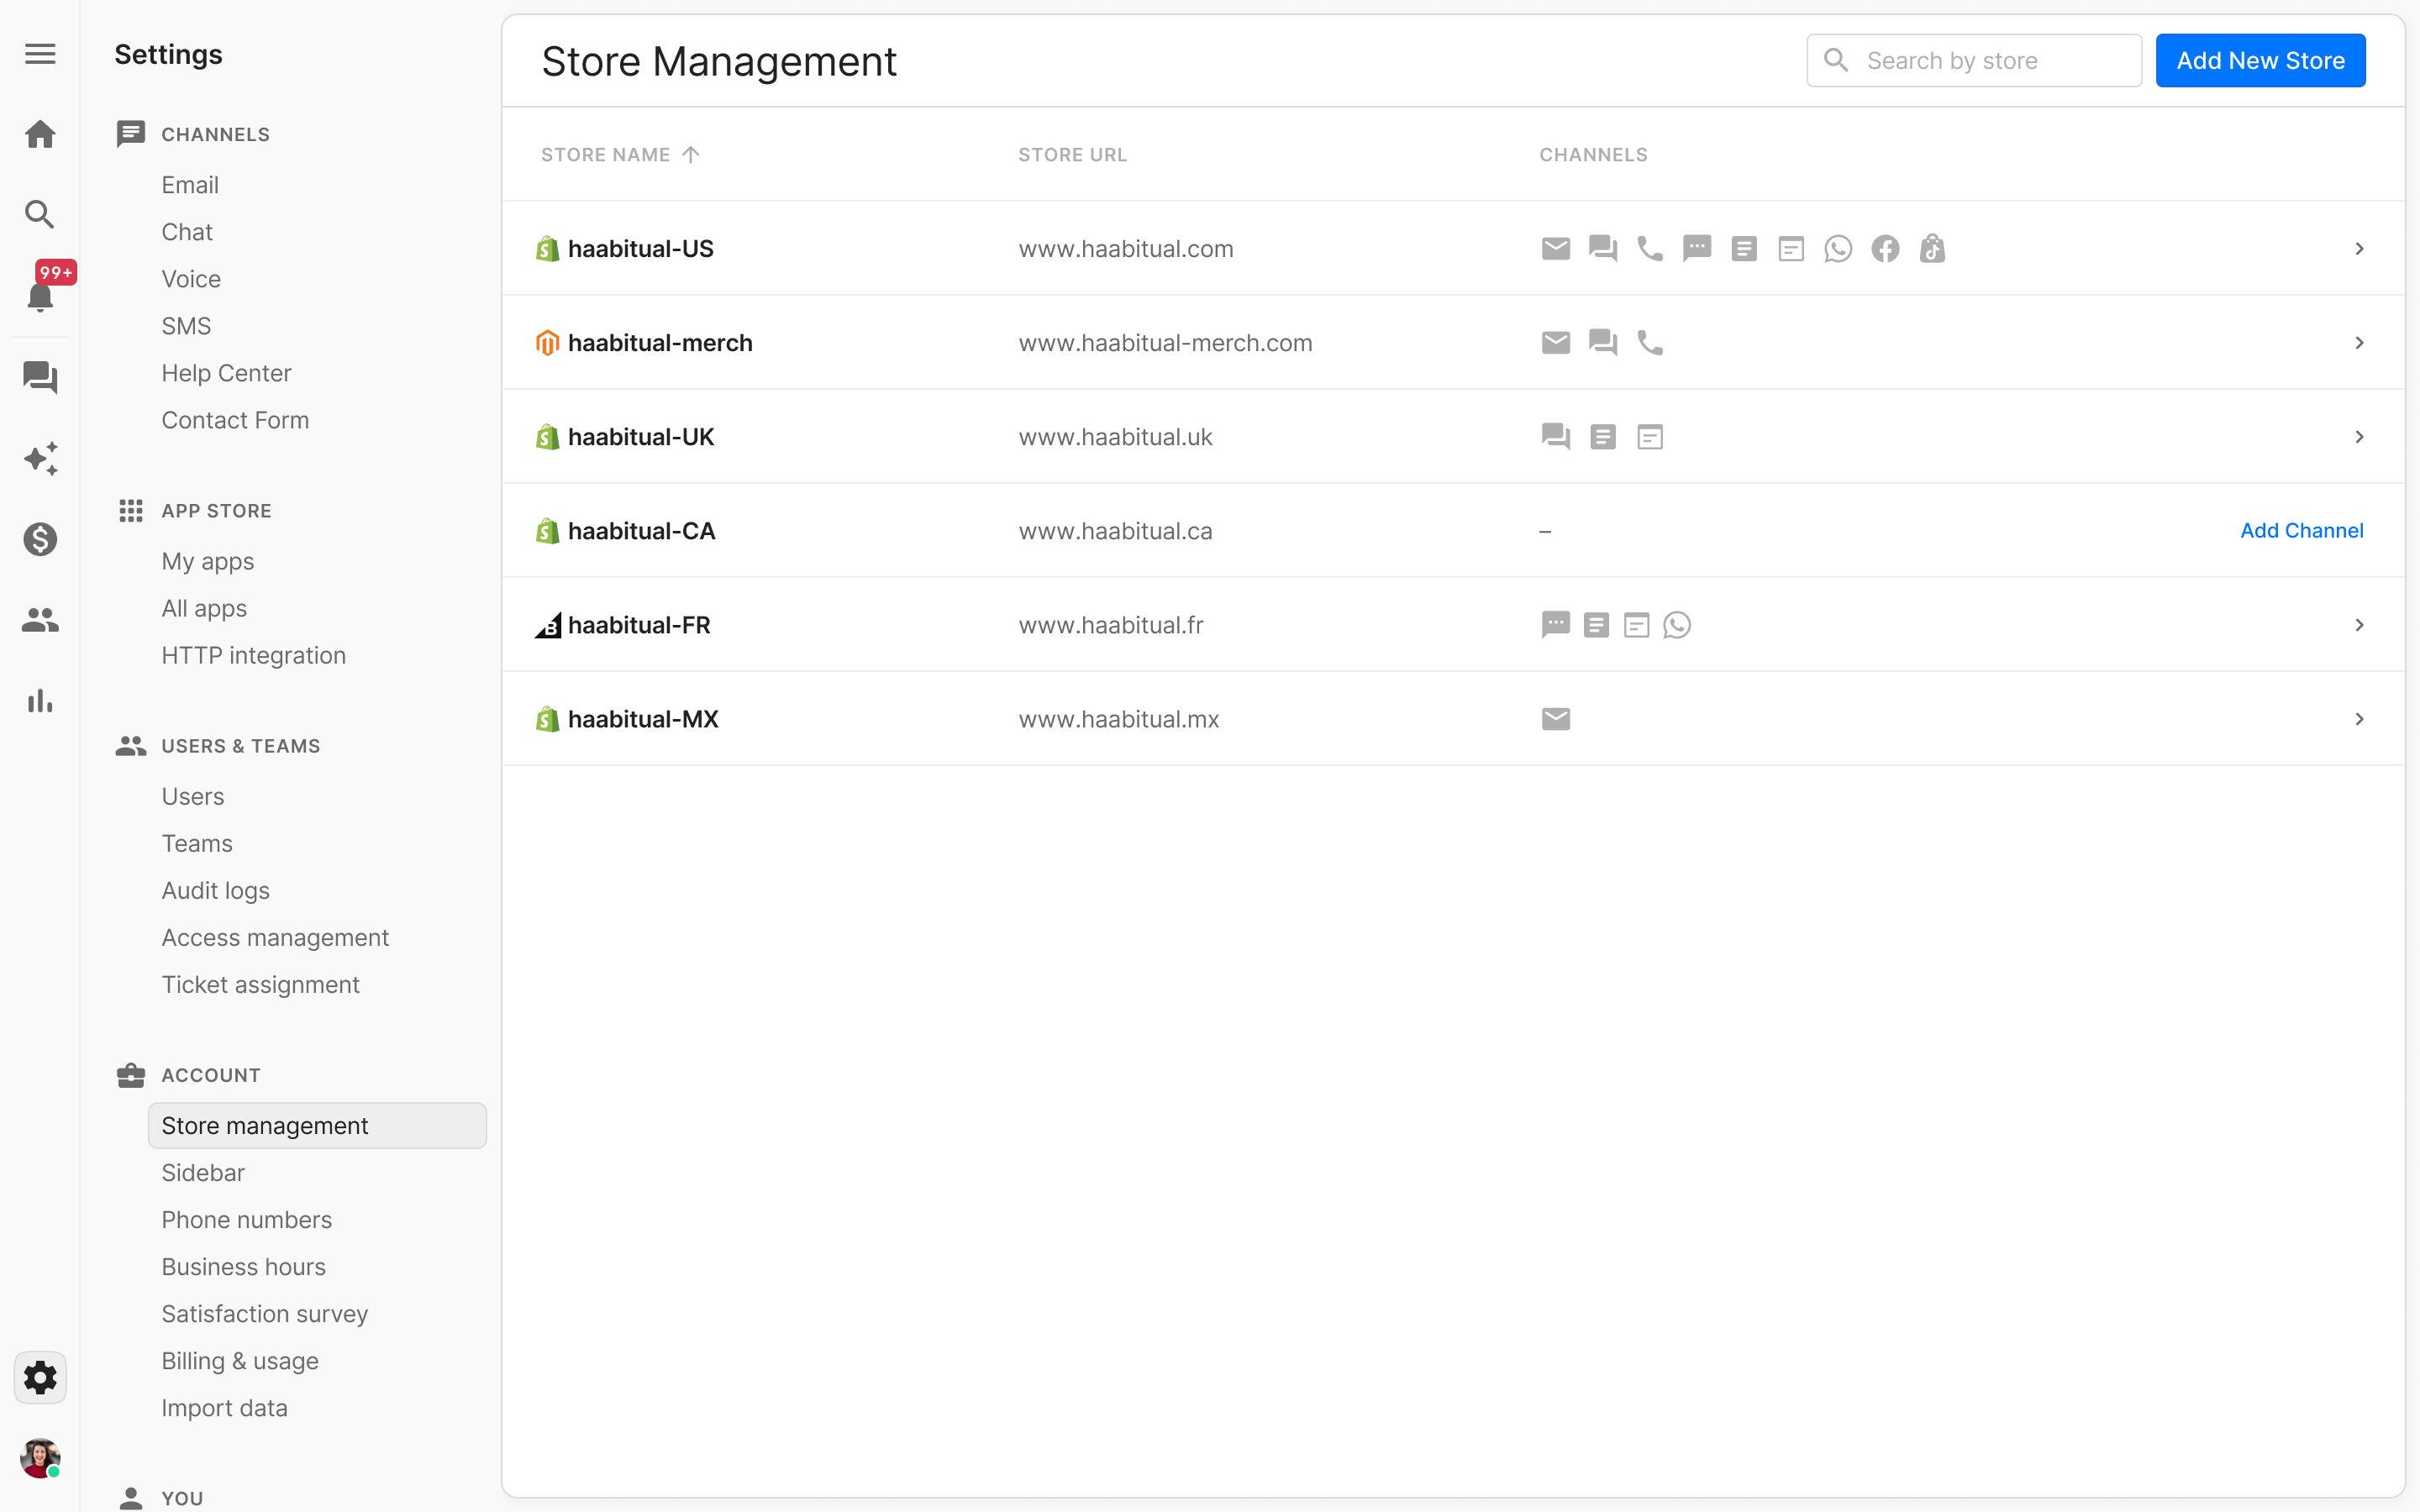Open the statistics bar chart icon
The width and height of the screenshot is (2420, 1512).
coord(40,701)
